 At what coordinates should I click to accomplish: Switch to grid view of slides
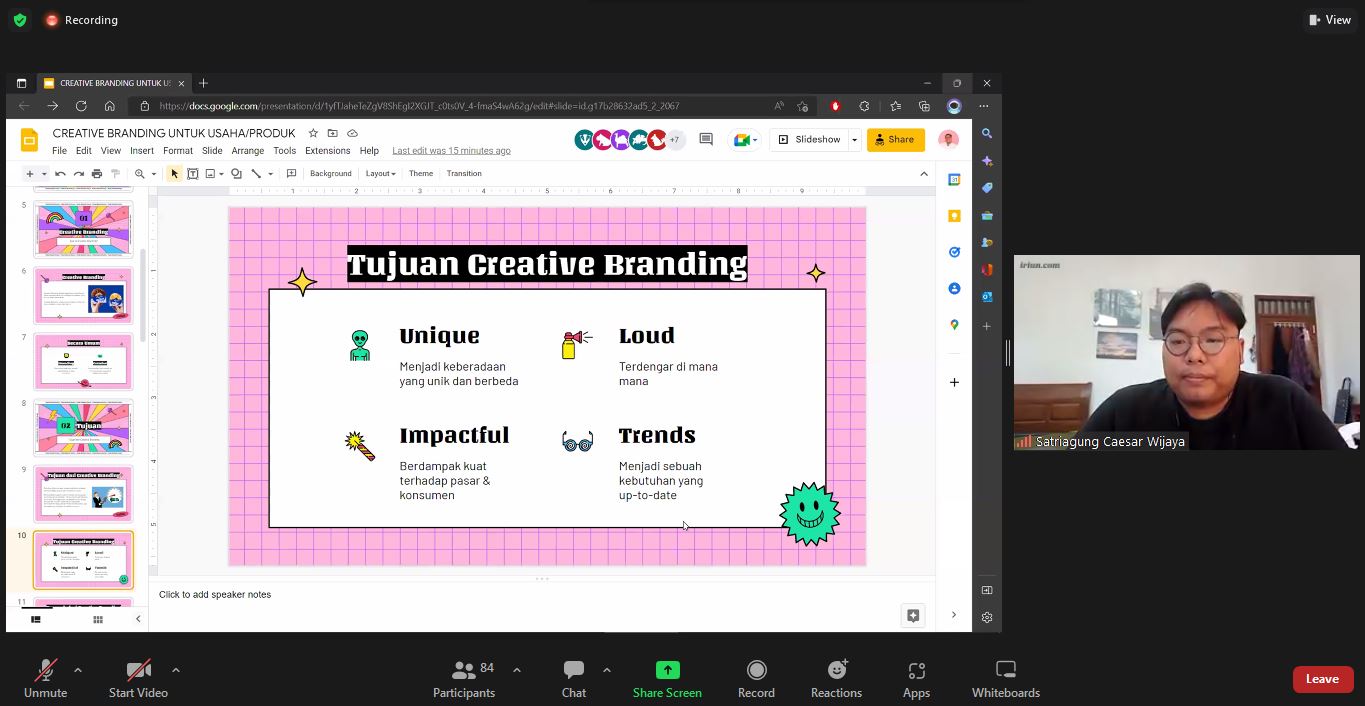[x=97, y=620]
